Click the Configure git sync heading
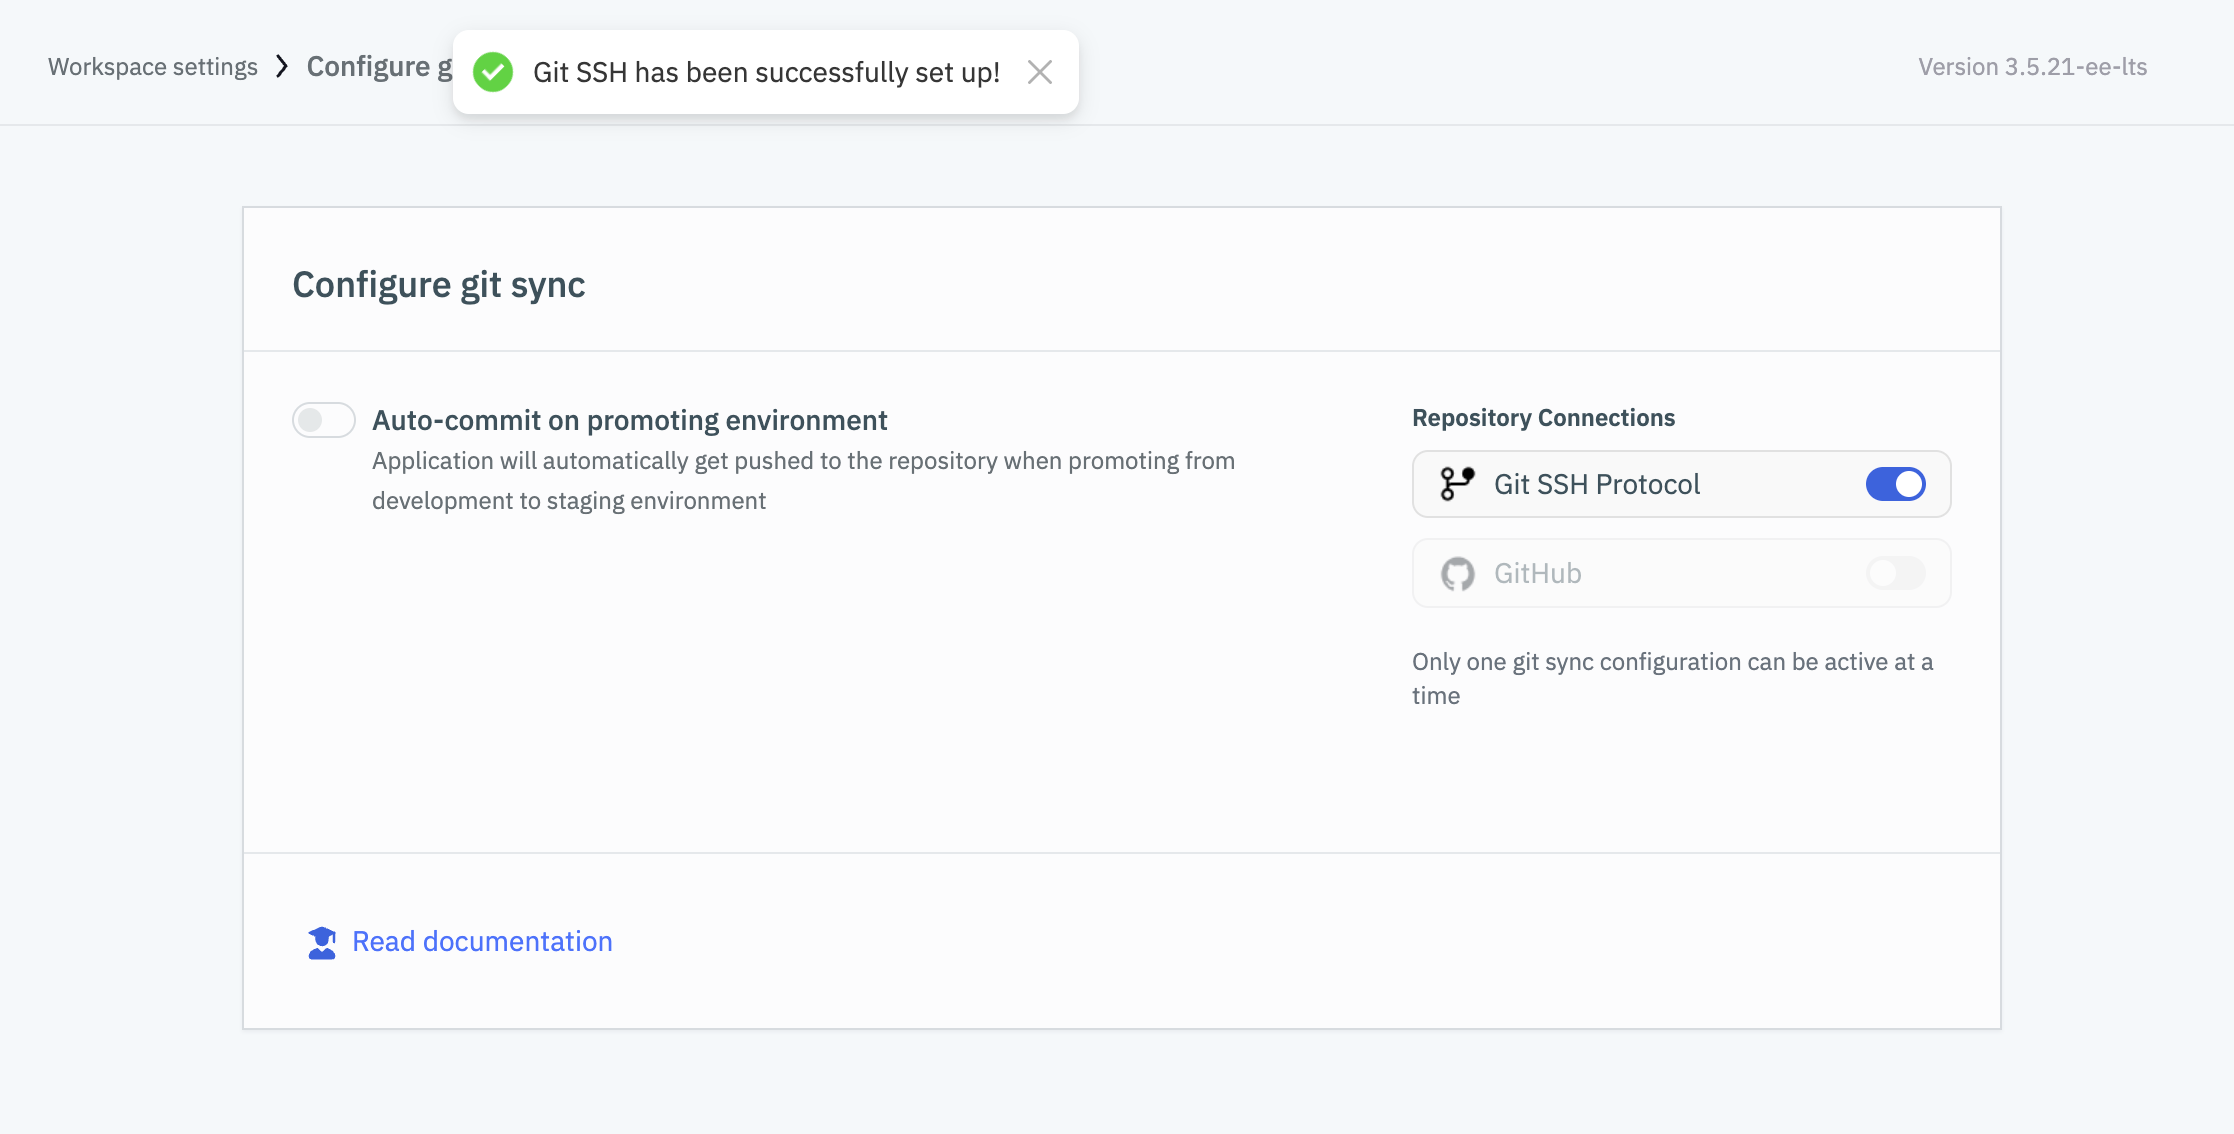The image size is (2234, 1134). (x=438, y=285)
